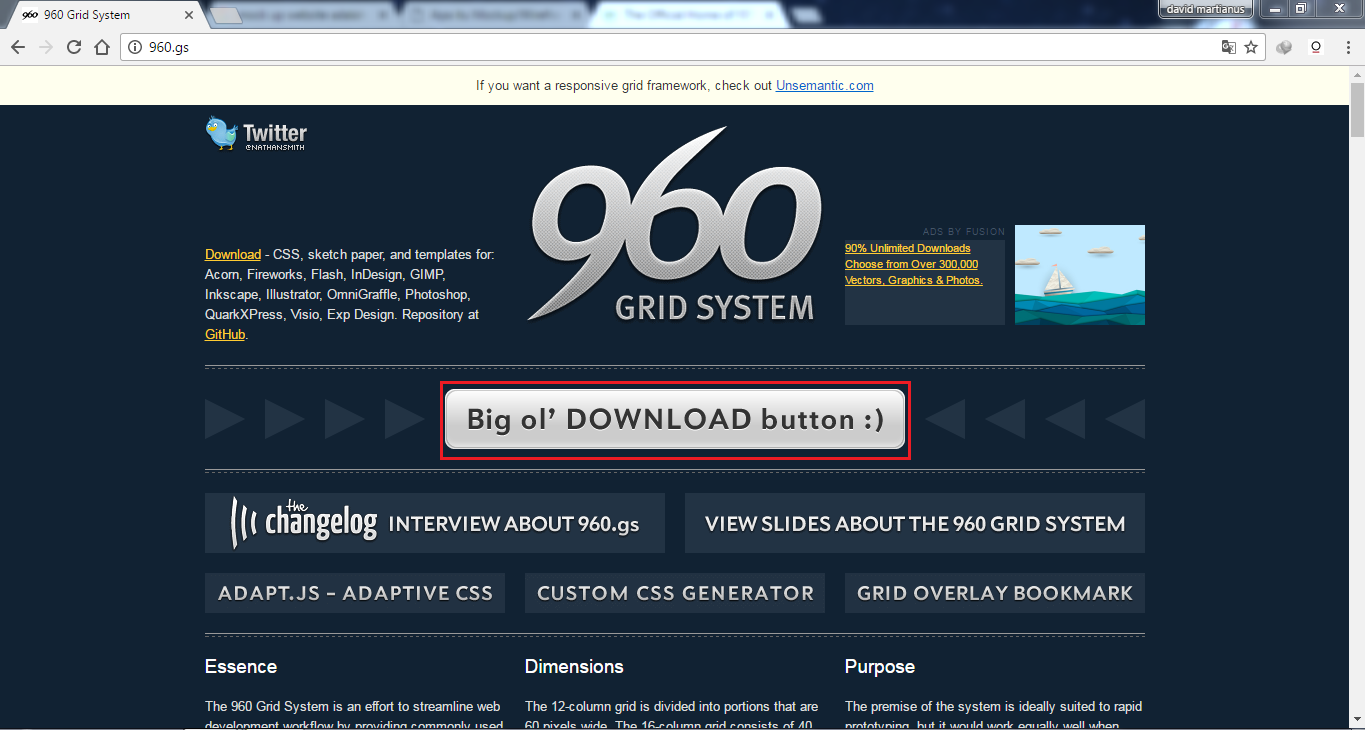
Task: Open the Unsemantic.com link
Action: coord(824,85)
